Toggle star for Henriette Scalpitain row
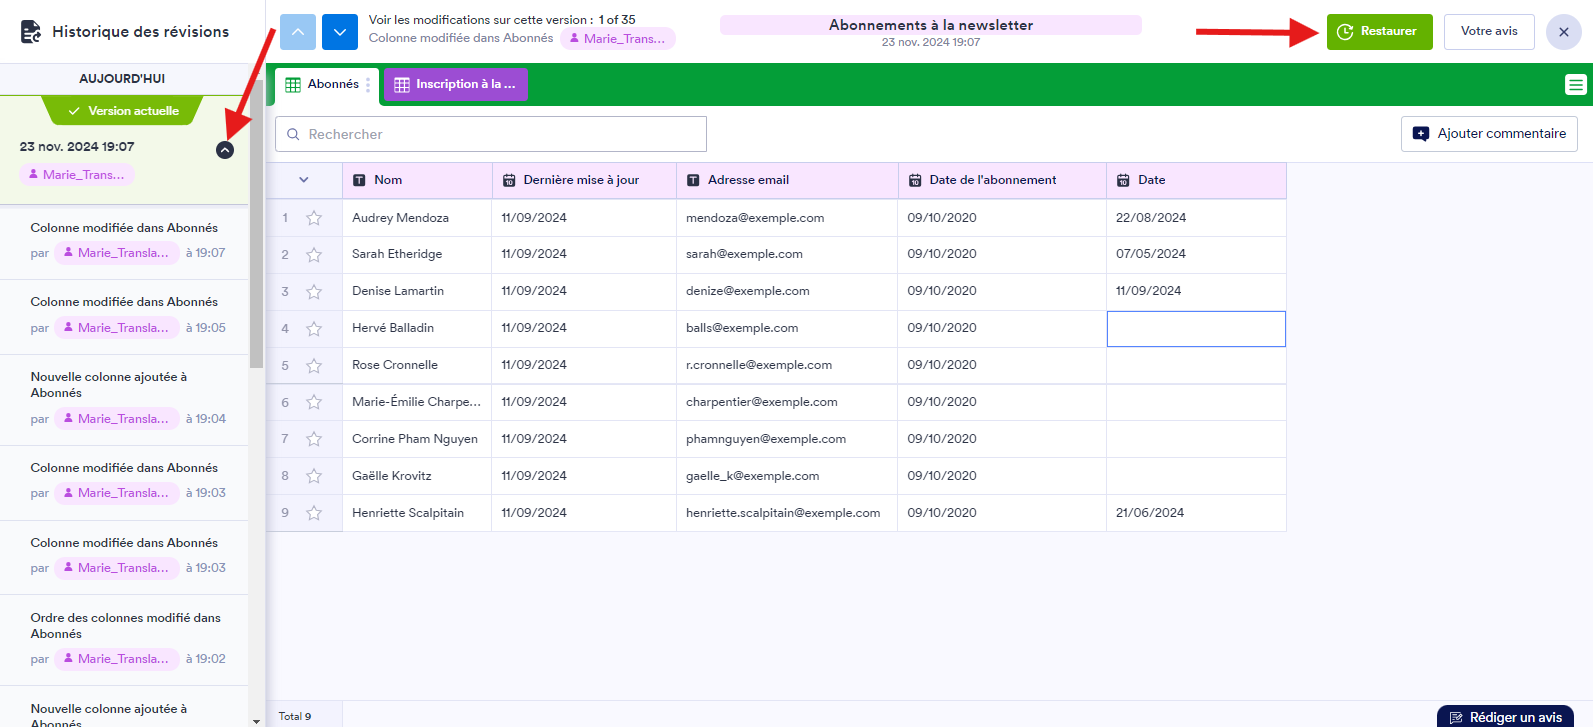 314,513
